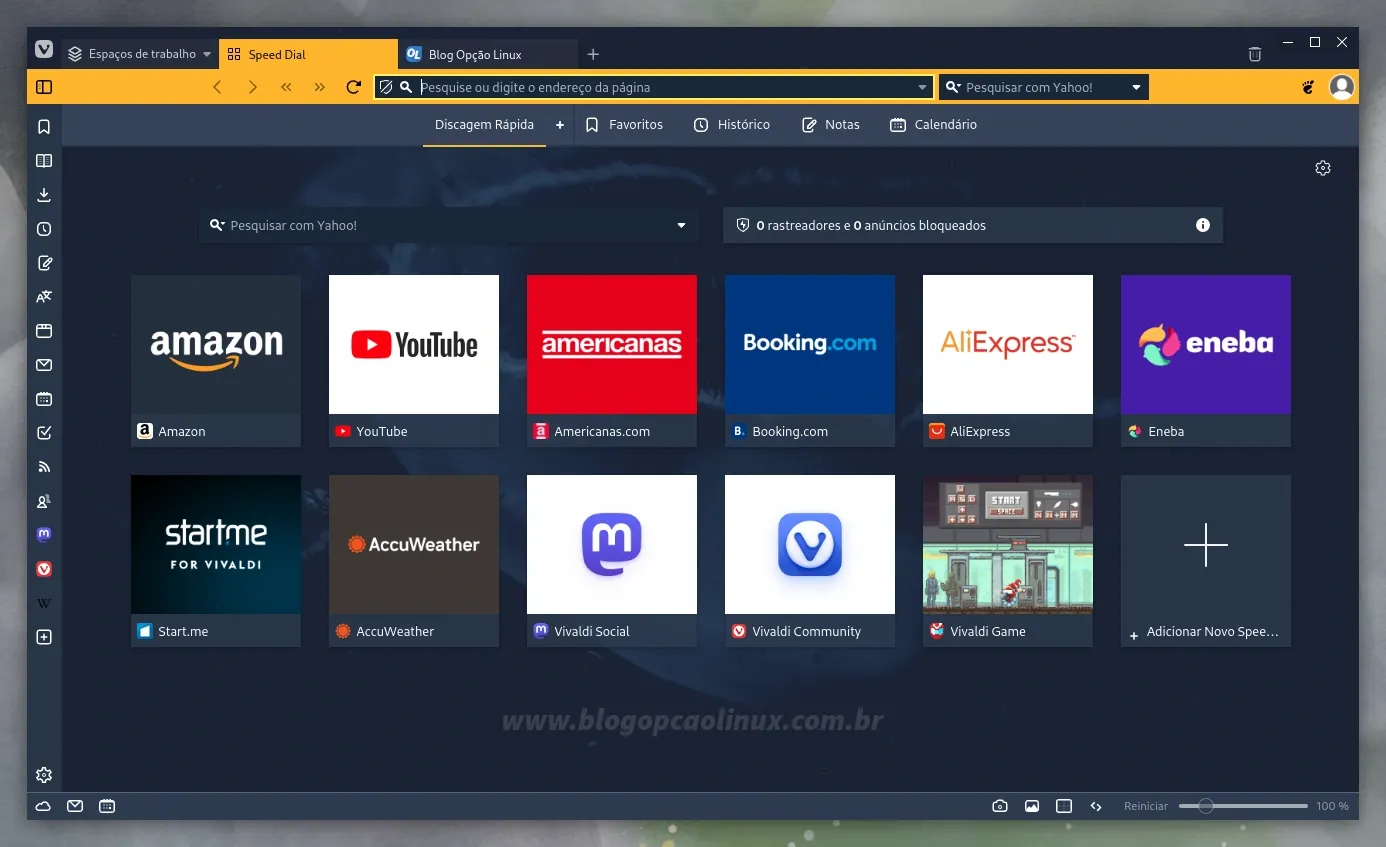
Task: Open the History panel in sidebar
Action: coord(44,229)
